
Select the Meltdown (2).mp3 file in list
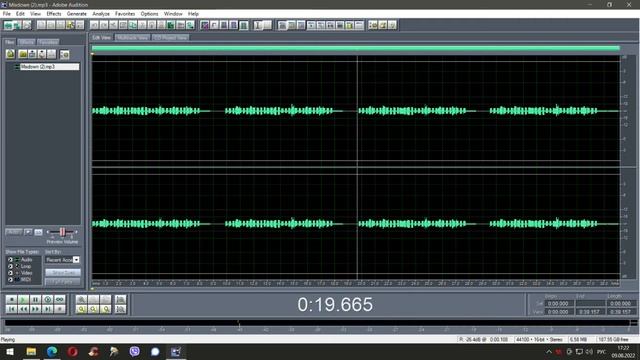(49, 67)
